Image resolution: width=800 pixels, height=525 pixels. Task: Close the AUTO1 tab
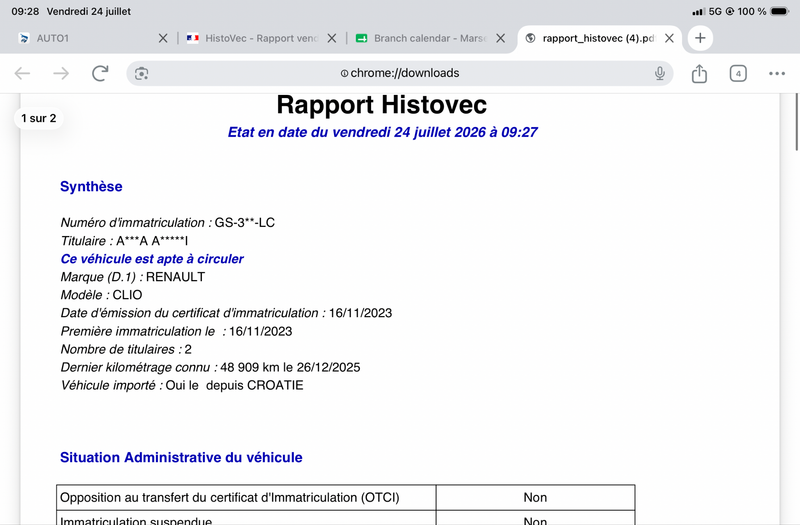163,38
